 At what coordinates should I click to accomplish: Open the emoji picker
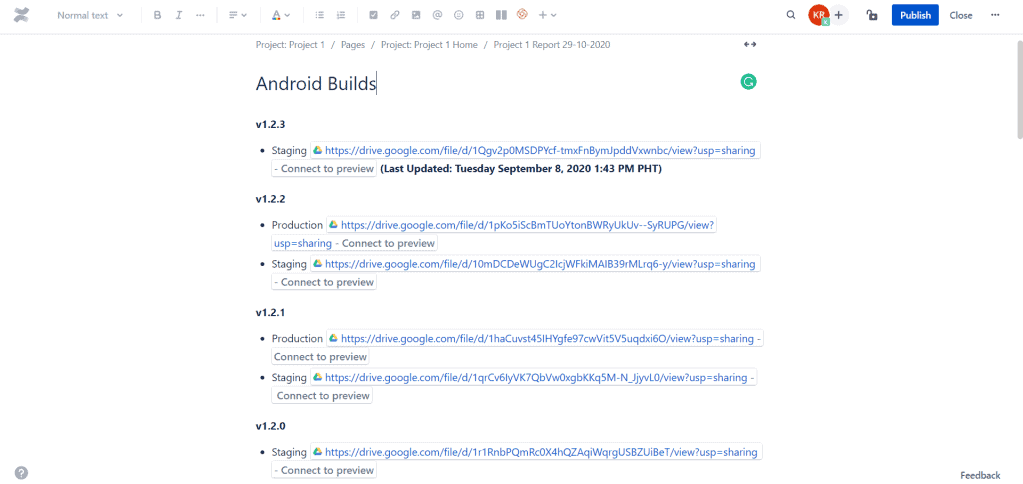point(458,15)
